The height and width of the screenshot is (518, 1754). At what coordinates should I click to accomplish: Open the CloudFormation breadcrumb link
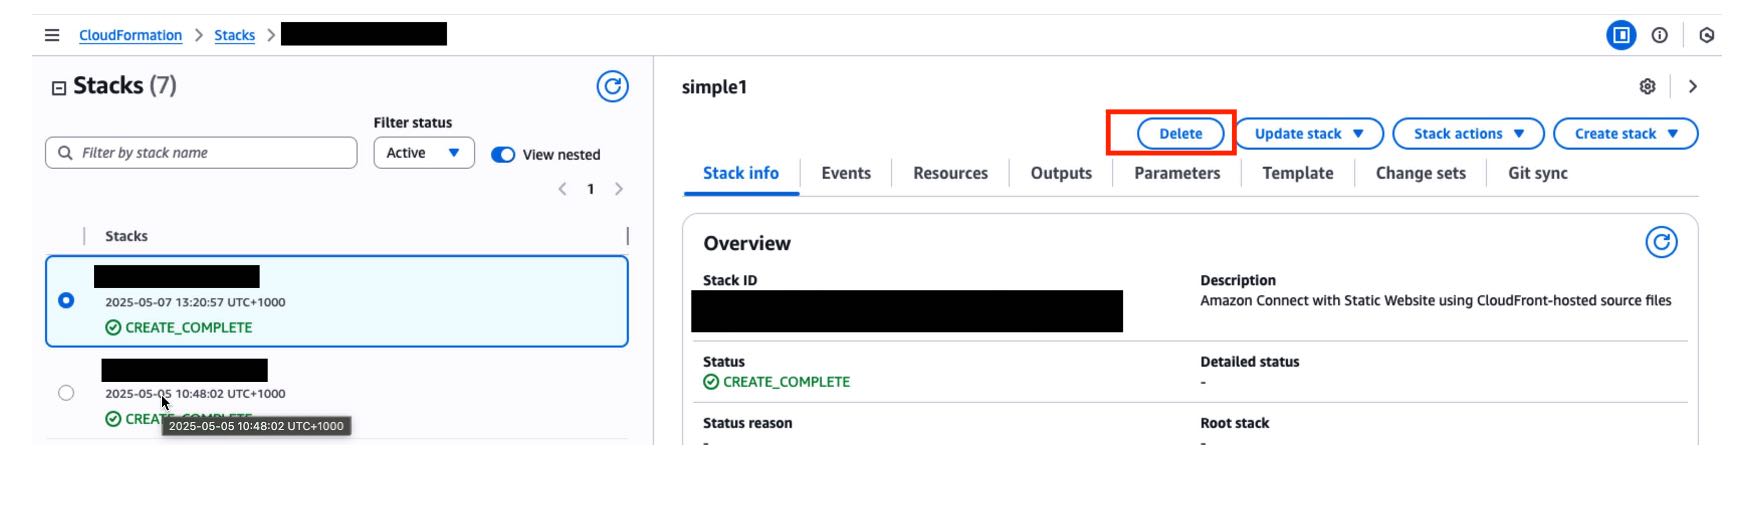point(130,35)
